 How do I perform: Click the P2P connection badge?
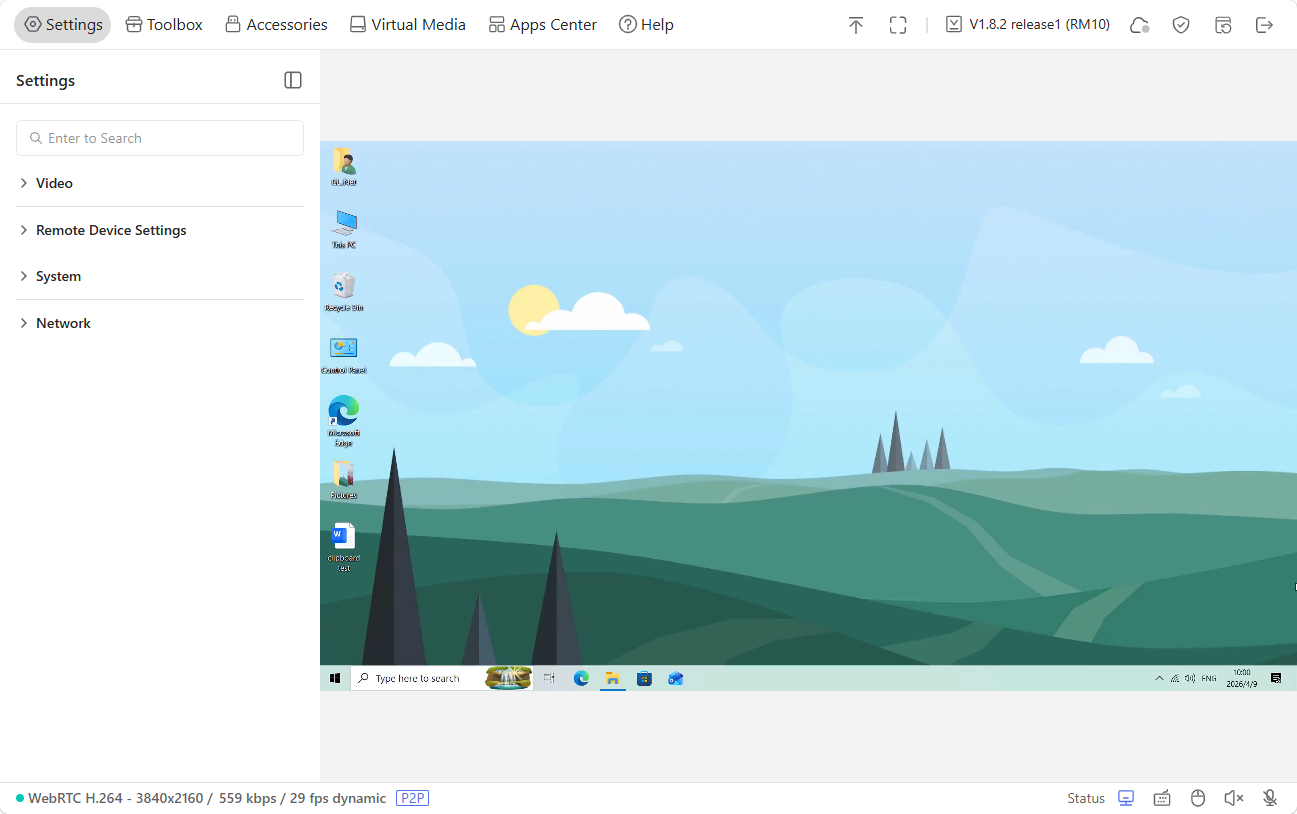[412, 798]
